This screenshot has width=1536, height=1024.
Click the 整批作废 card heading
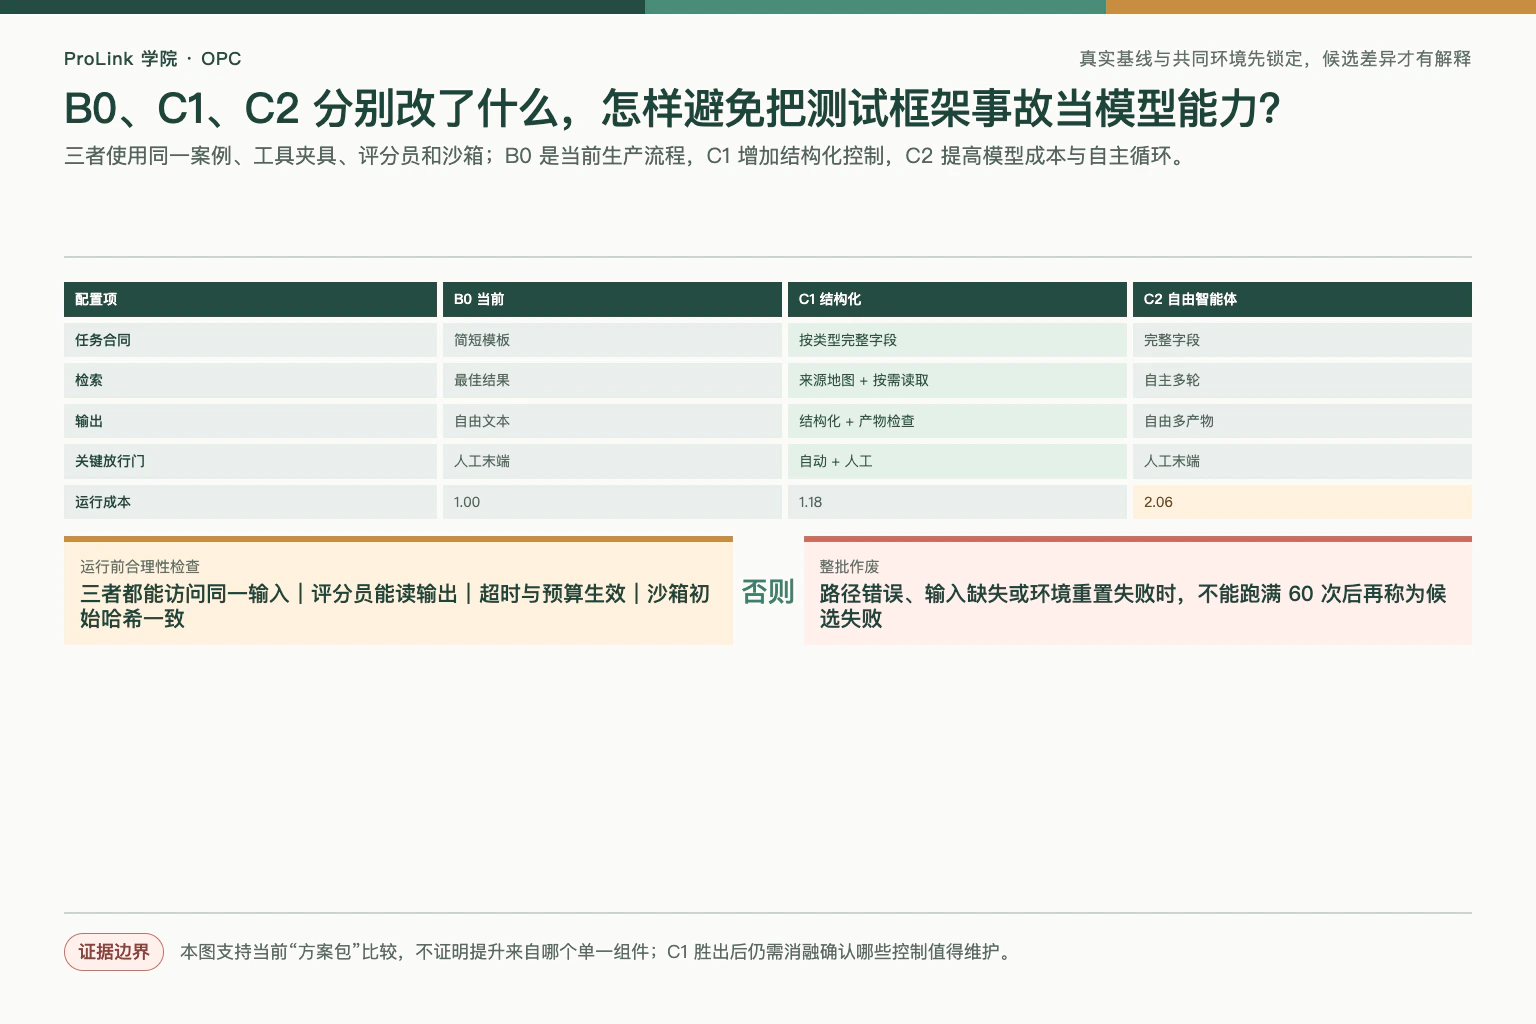tap(849, 567)
